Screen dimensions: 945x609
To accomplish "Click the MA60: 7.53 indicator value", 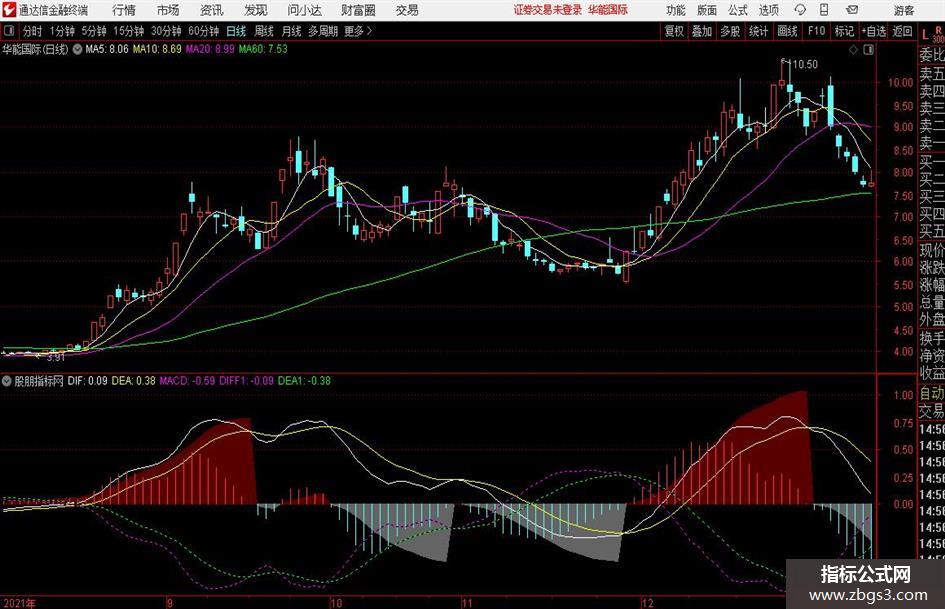I will pyautogui.click(x=263, y=49).
